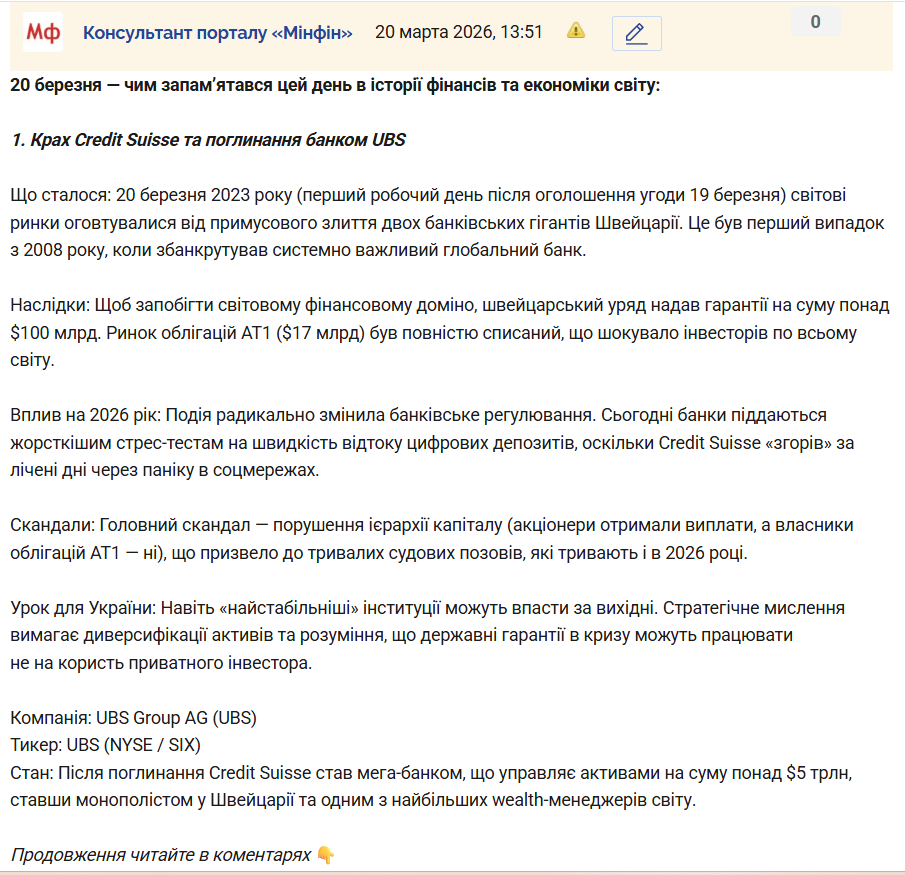Click the paragraph starting 'Вплив на 2026 рік:'
This screenshot has height=875, width=905.
coord(432,442)
